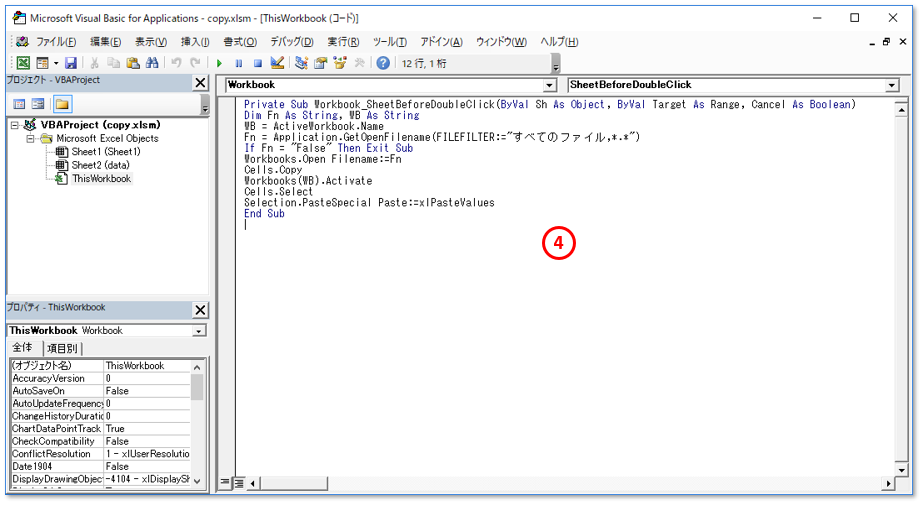Open the 書式(O) menu
The height and width of the screenshot is (505, 923).
[240, 42]
